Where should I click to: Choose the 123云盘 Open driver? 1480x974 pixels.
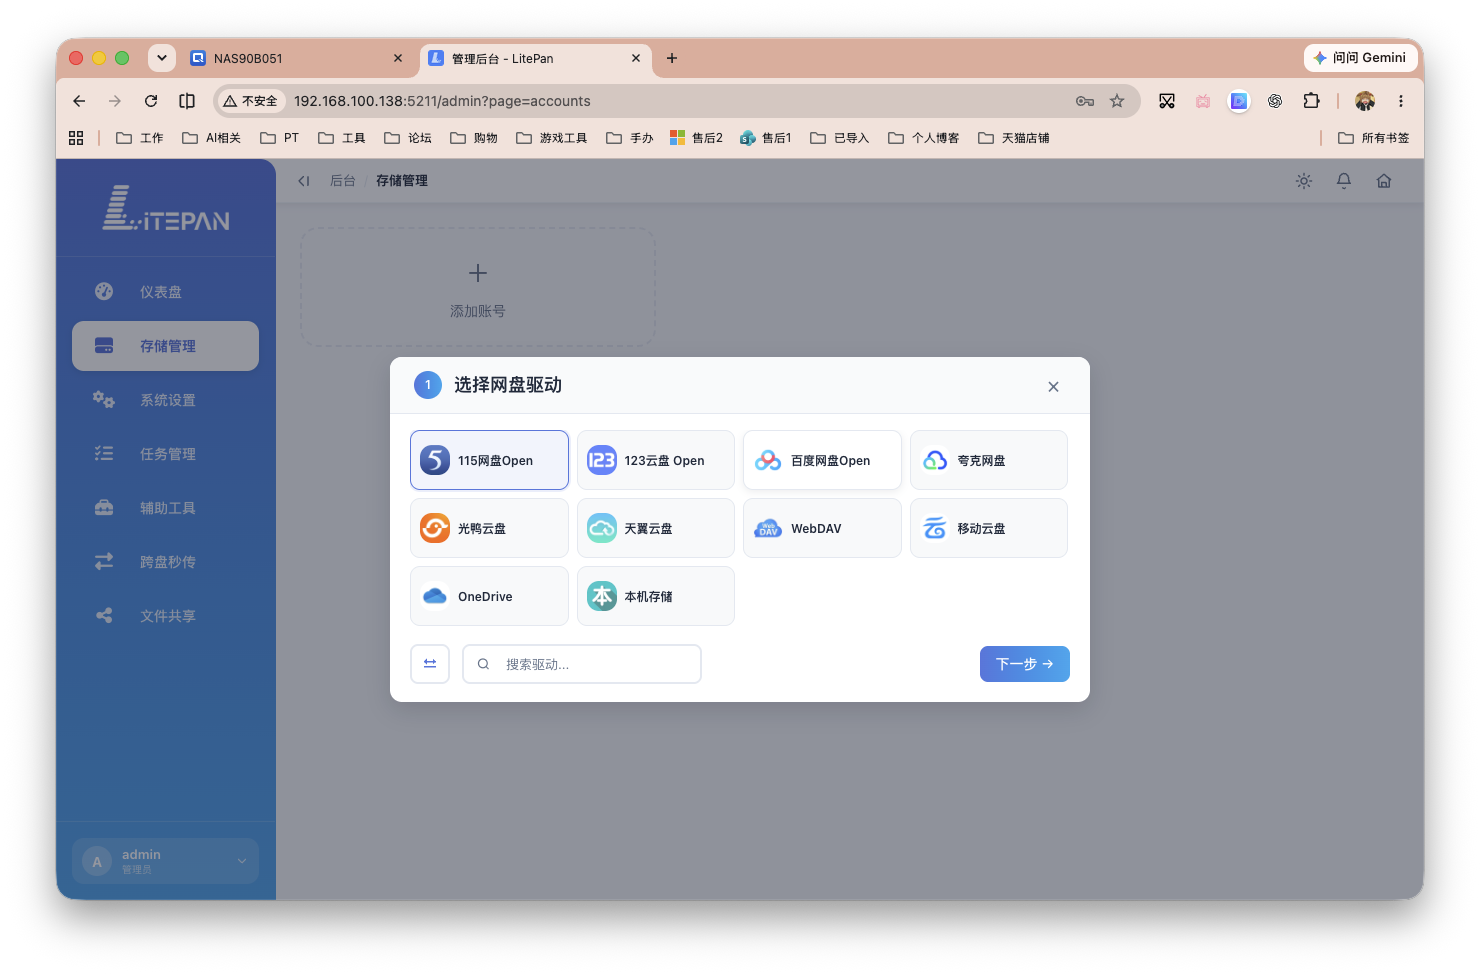tap(656, 460)
